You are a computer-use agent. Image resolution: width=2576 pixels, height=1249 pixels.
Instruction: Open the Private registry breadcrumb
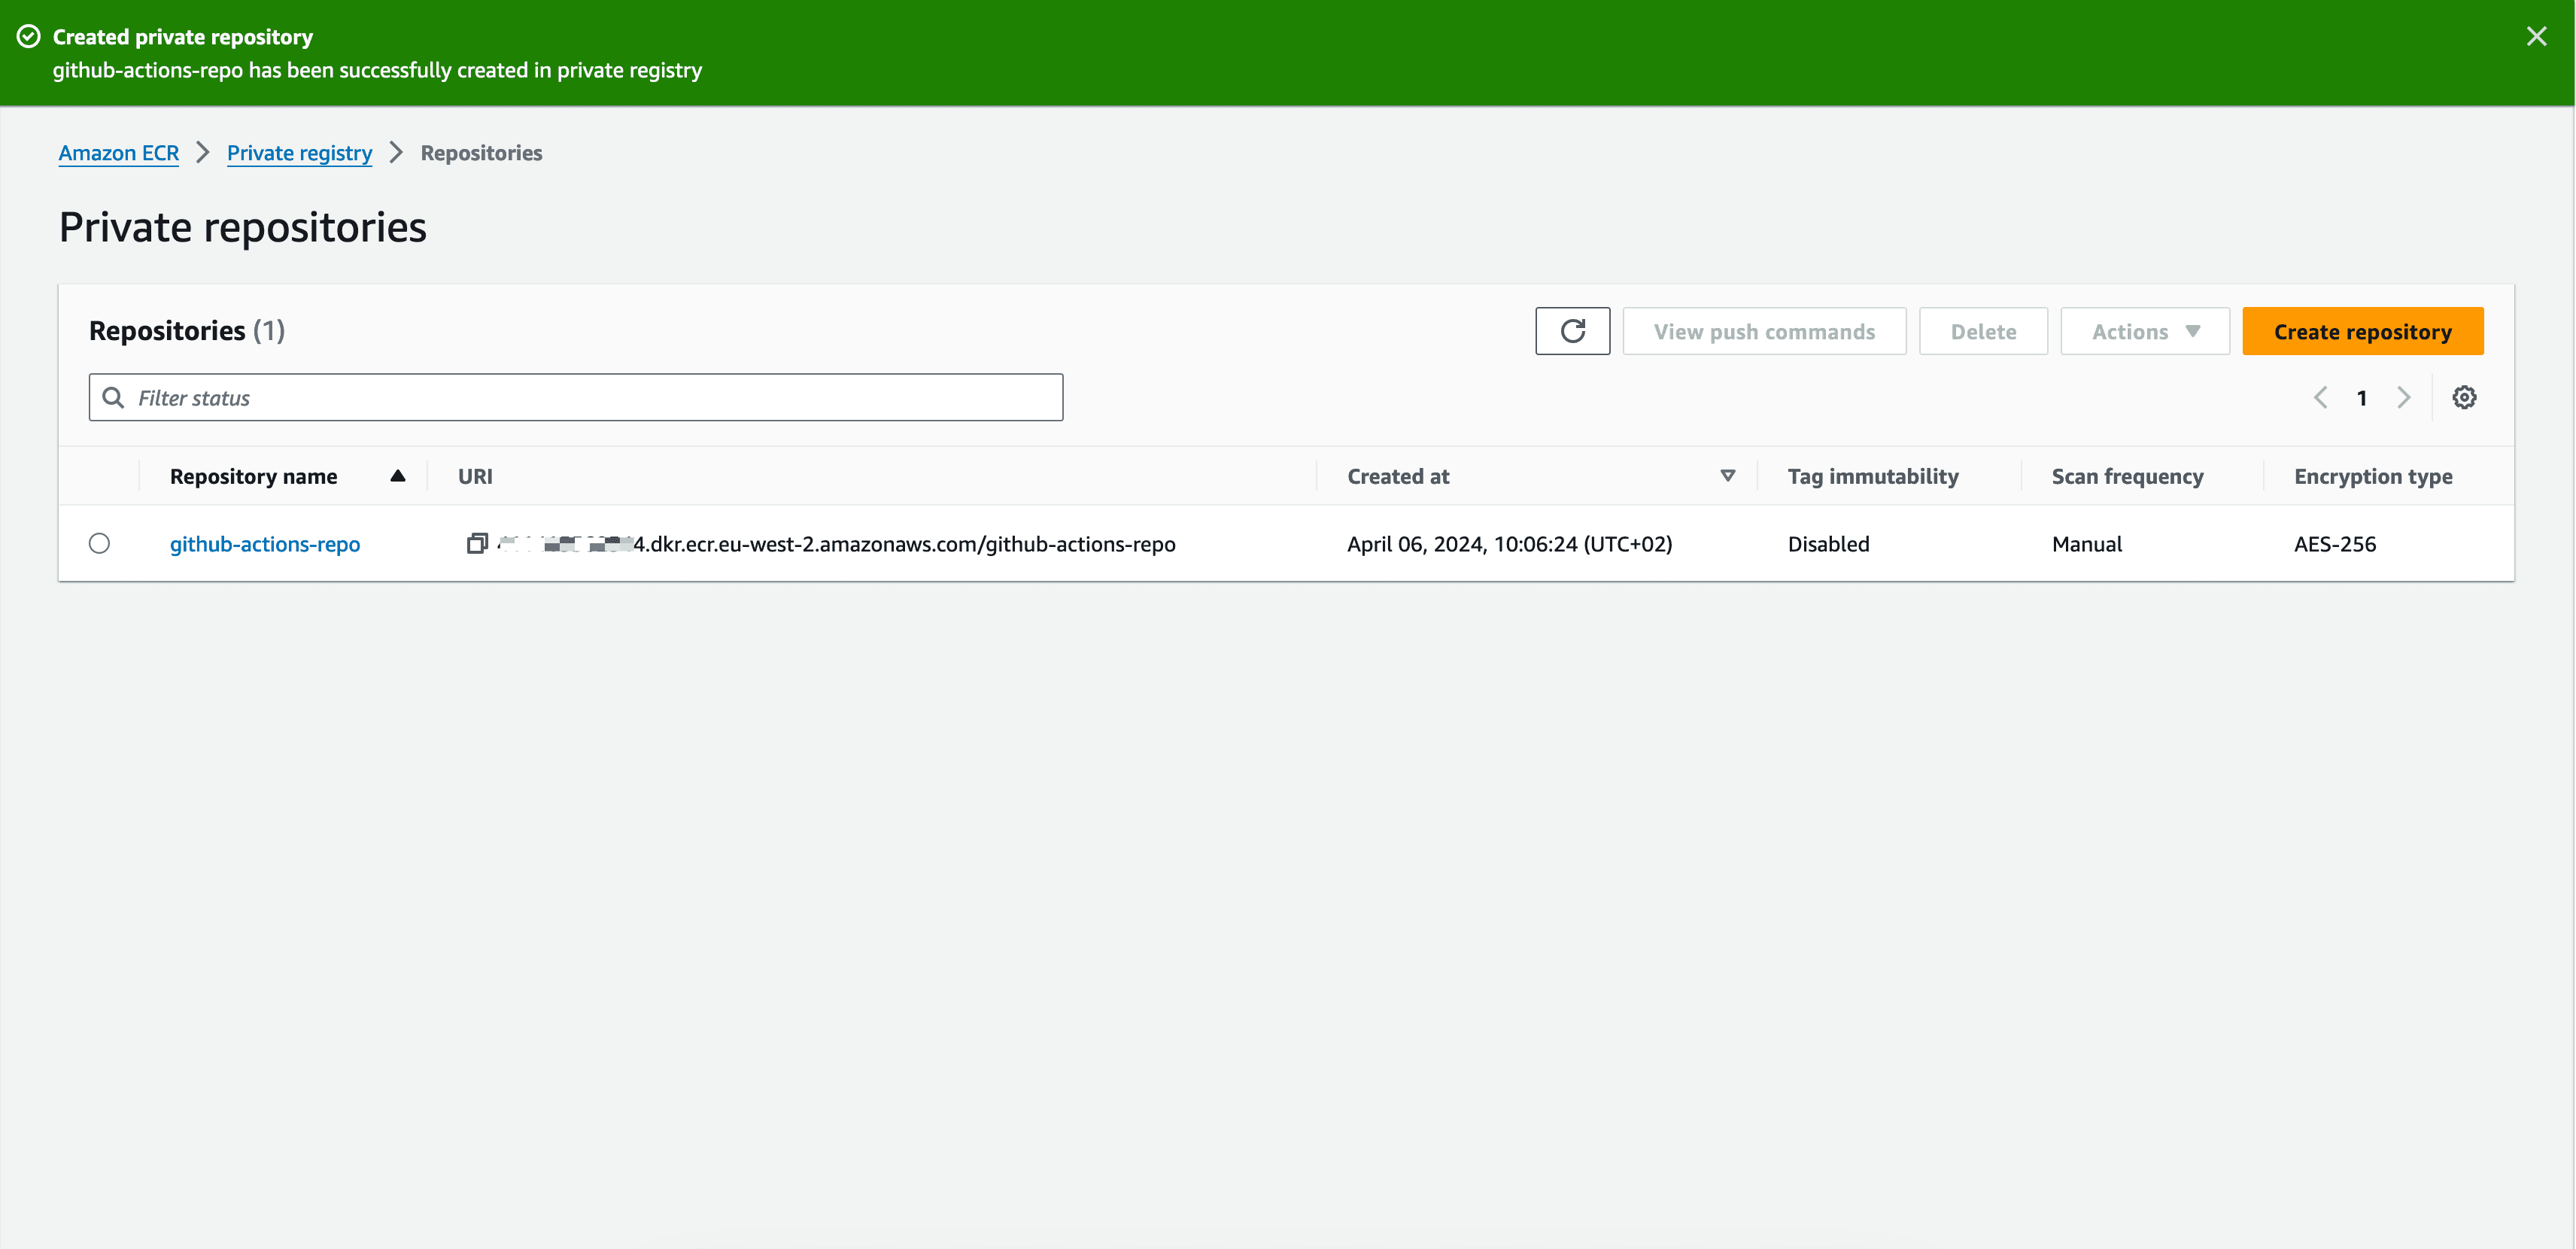click(x=299, y=152)
